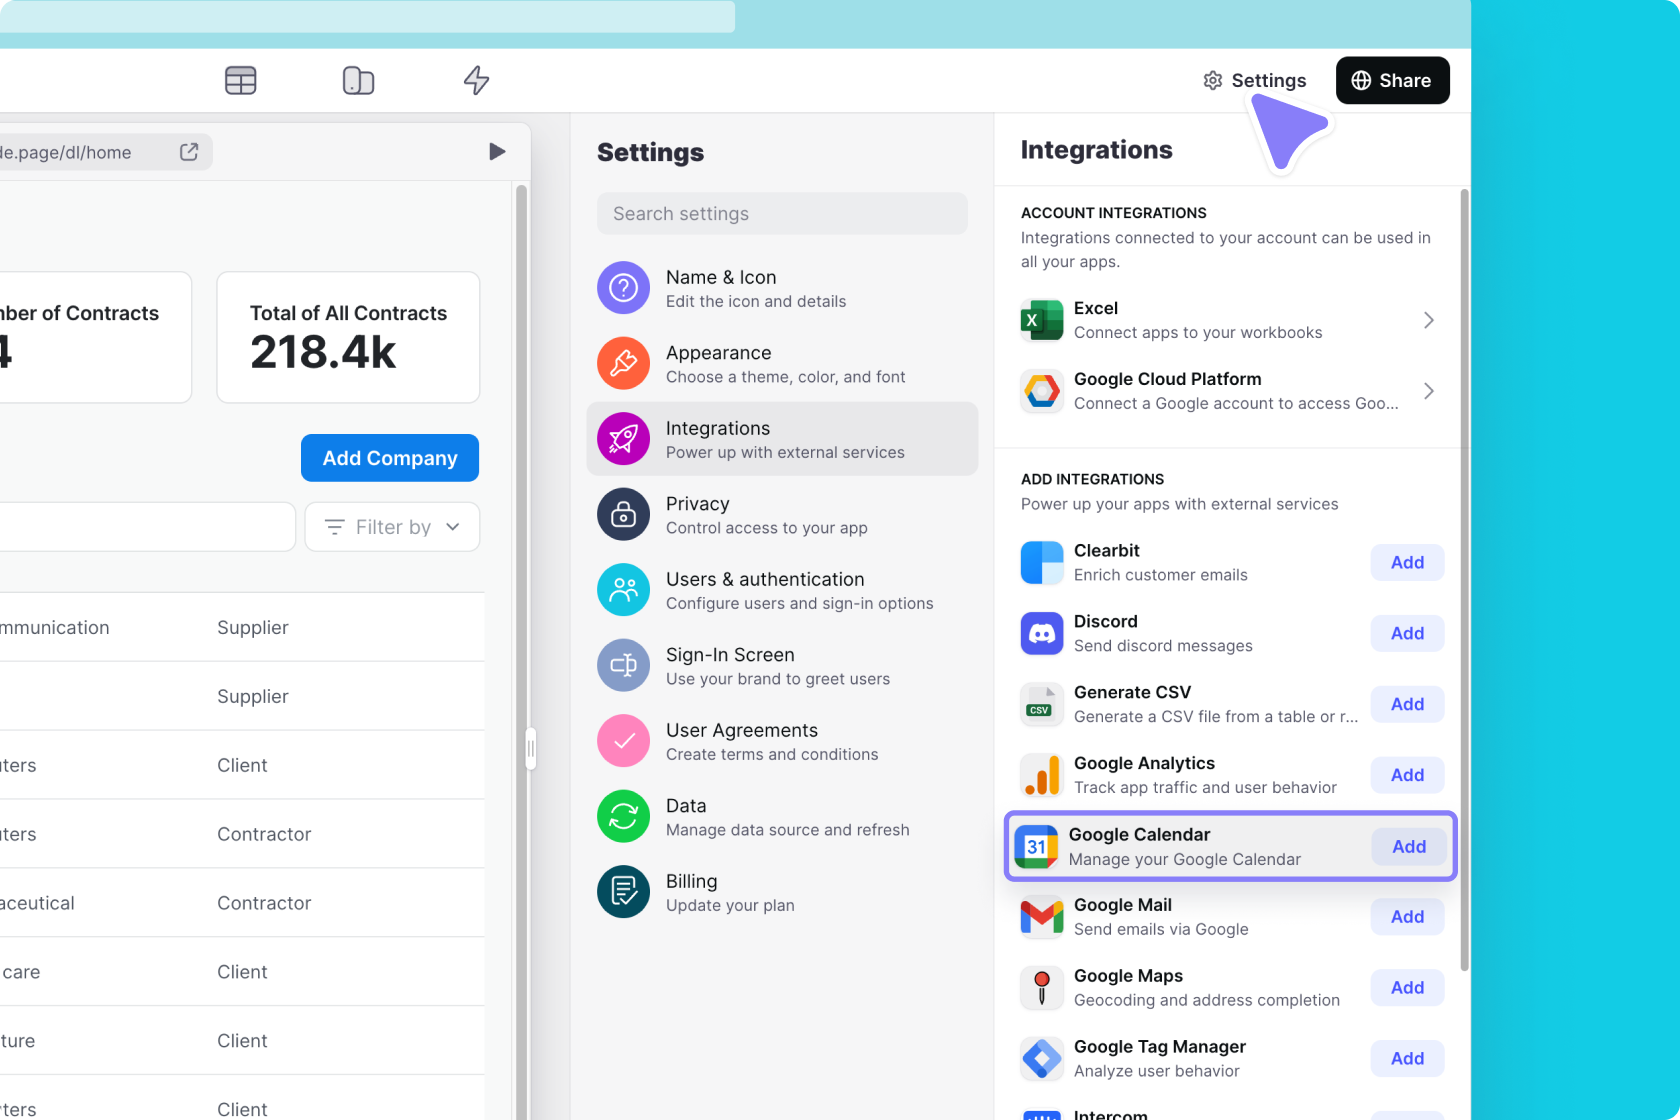Expand the Excel integration chevron
Screen dimensions: 1680x1120
point(1428,320)
